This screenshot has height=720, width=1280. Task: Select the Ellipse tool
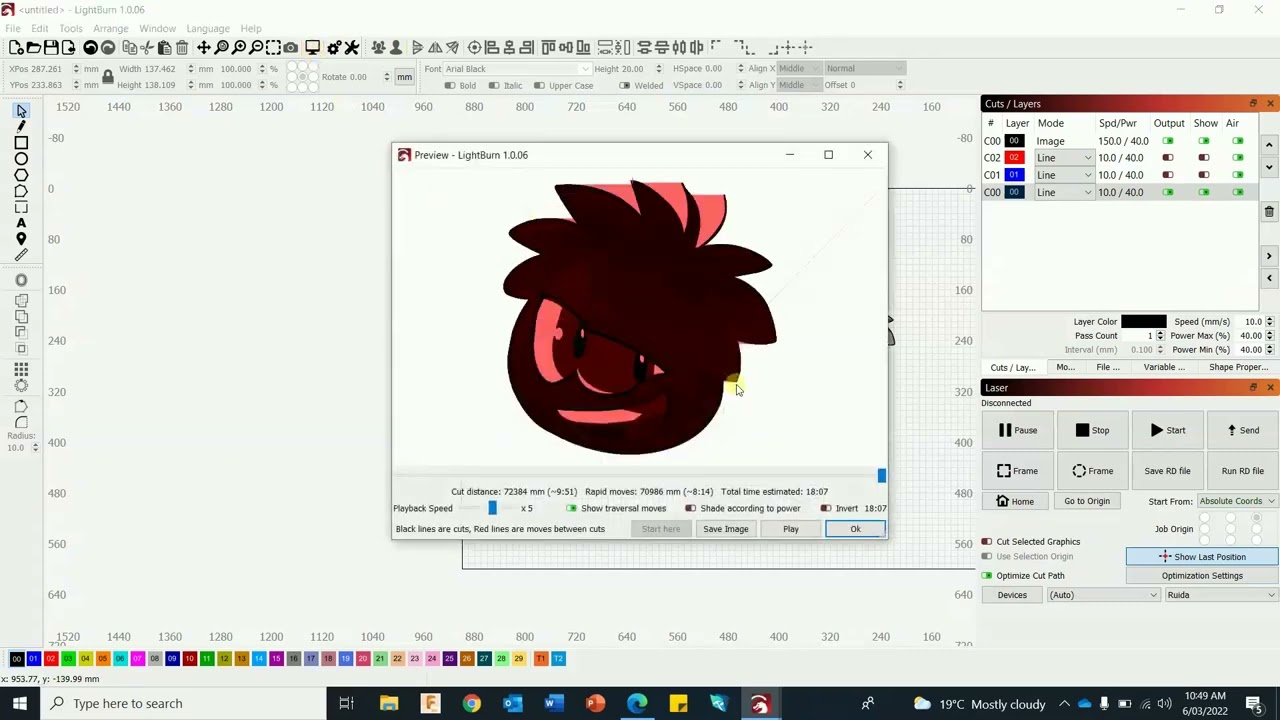pos(21,159)
